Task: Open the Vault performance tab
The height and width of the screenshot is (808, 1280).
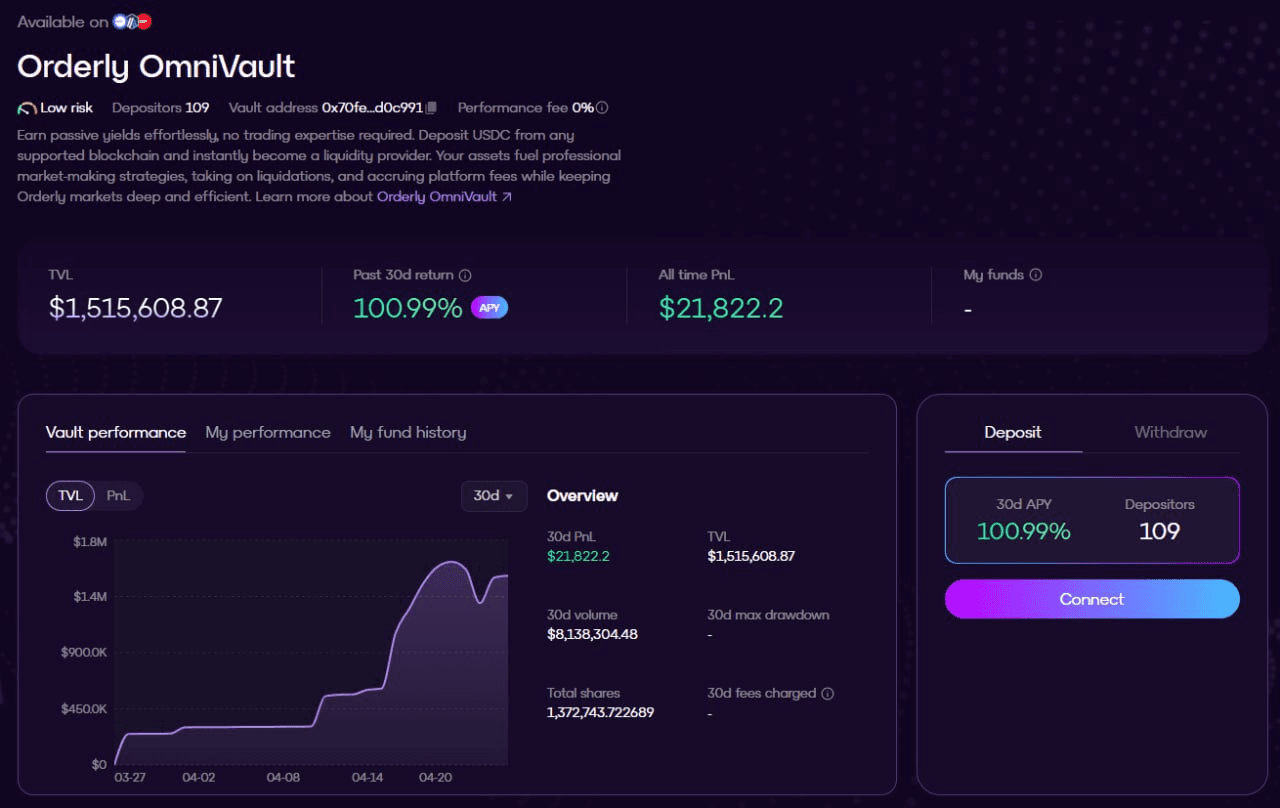Action: tap(116, 433)
